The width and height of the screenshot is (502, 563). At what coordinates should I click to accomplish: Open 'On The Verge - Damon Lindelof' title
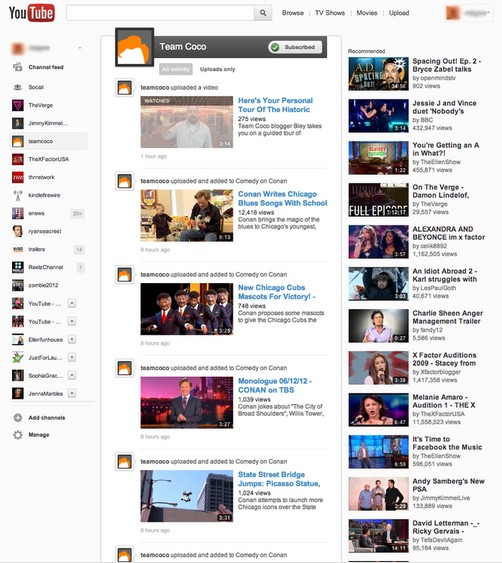[x=441, y=191]
